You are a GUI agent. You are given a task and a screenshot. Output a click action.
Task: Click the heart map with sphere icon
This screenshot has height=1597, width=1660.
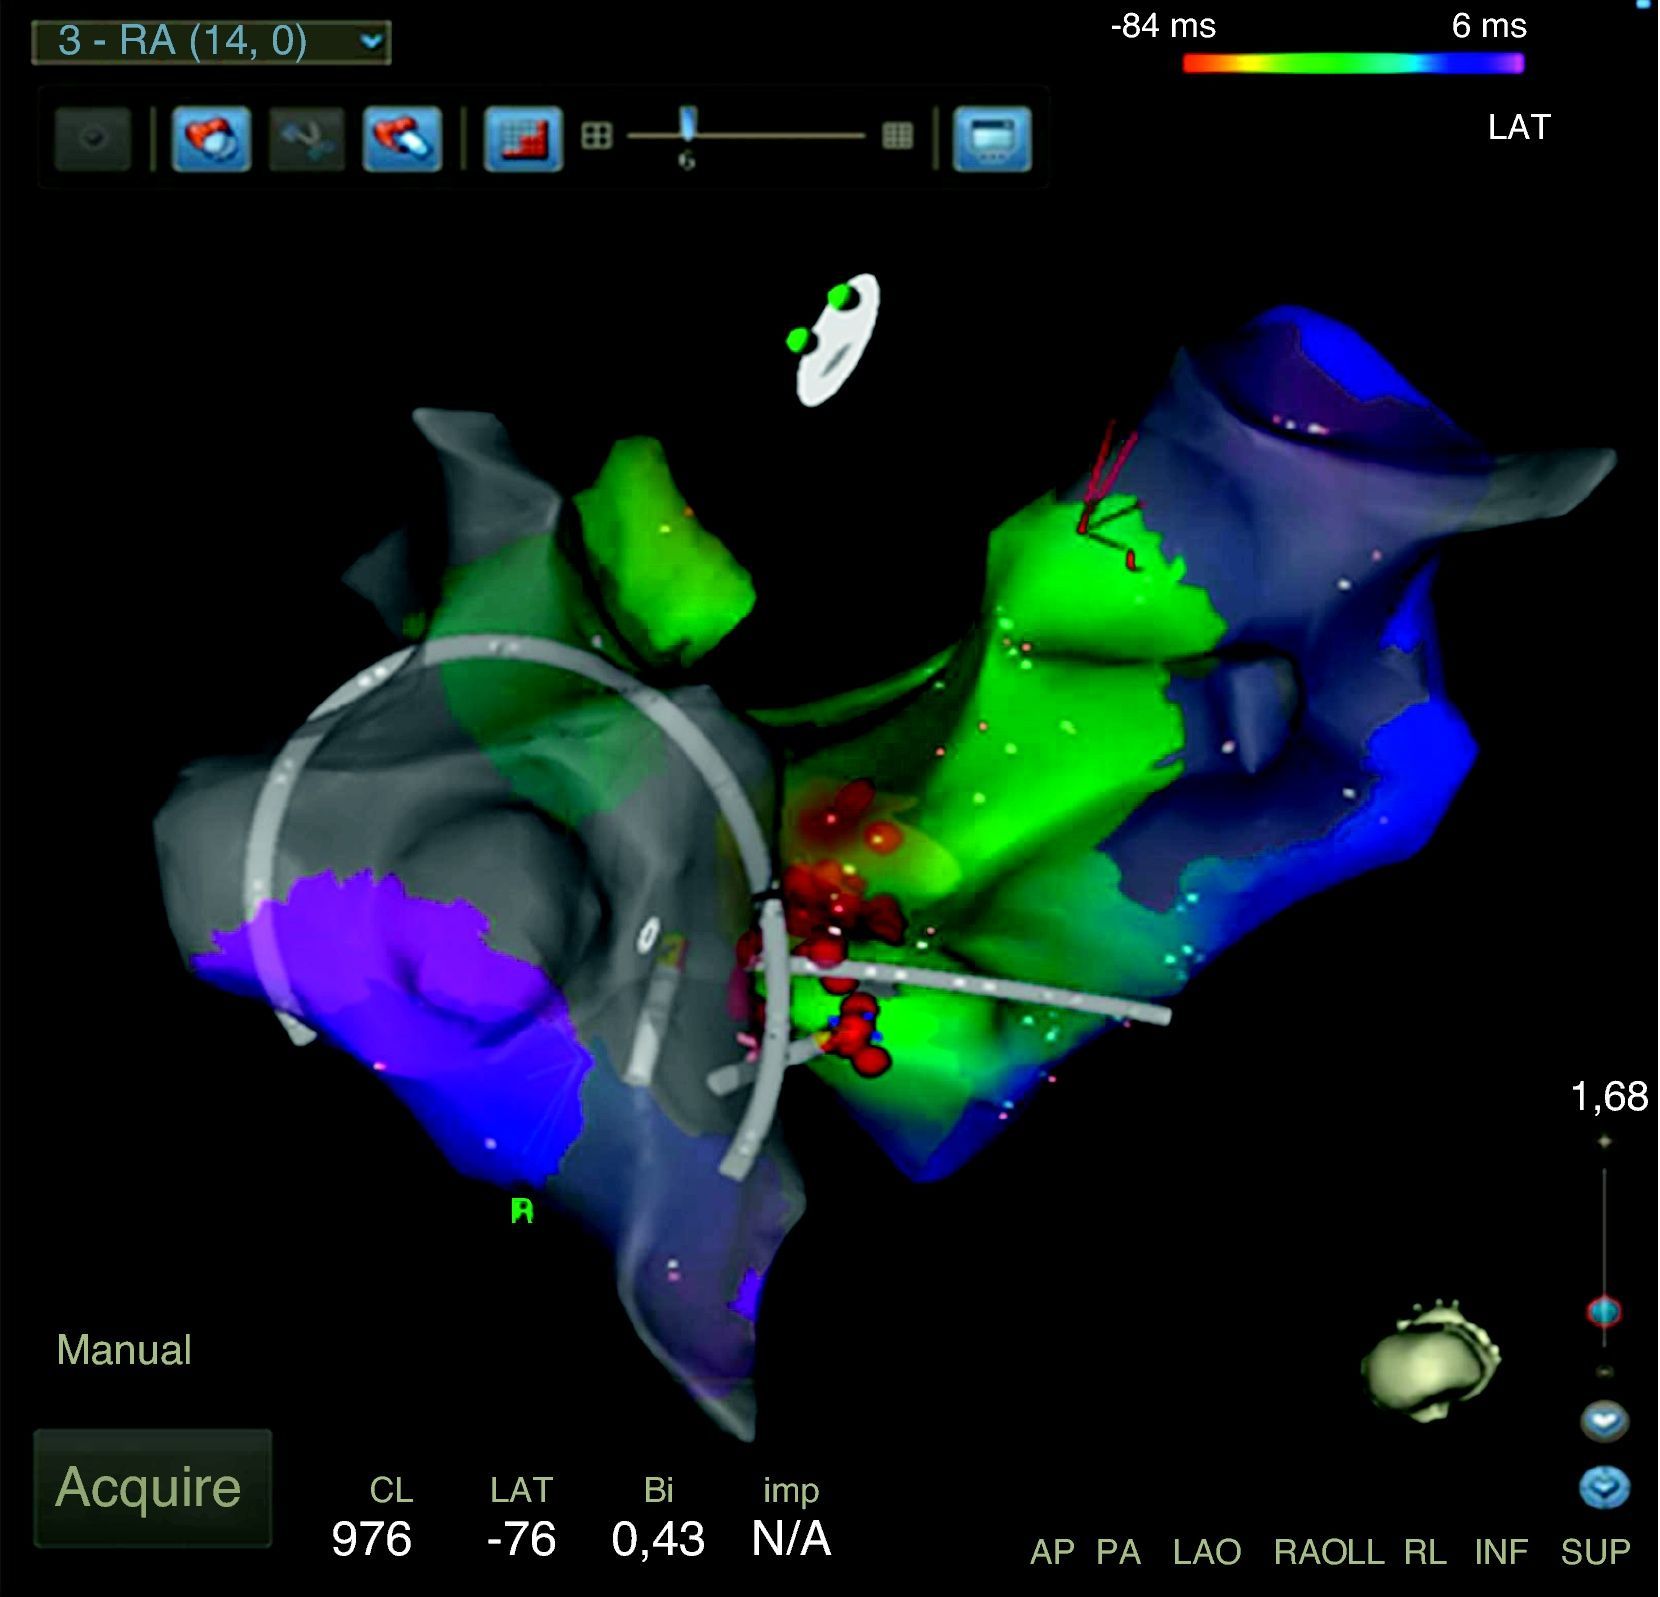tap(211, 138)
